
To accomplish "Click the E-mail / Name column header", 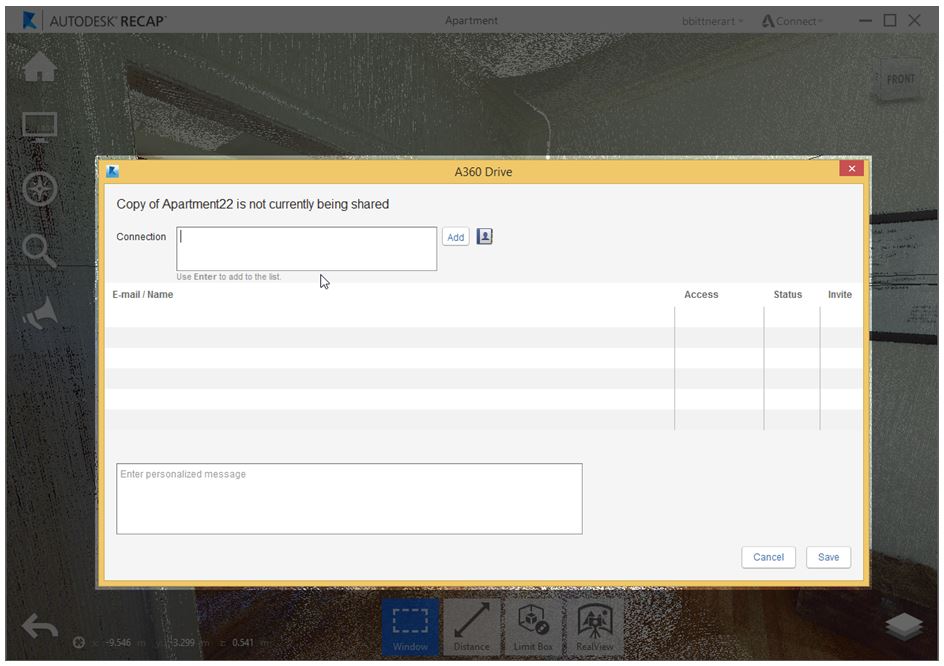I will pos(143,294).
